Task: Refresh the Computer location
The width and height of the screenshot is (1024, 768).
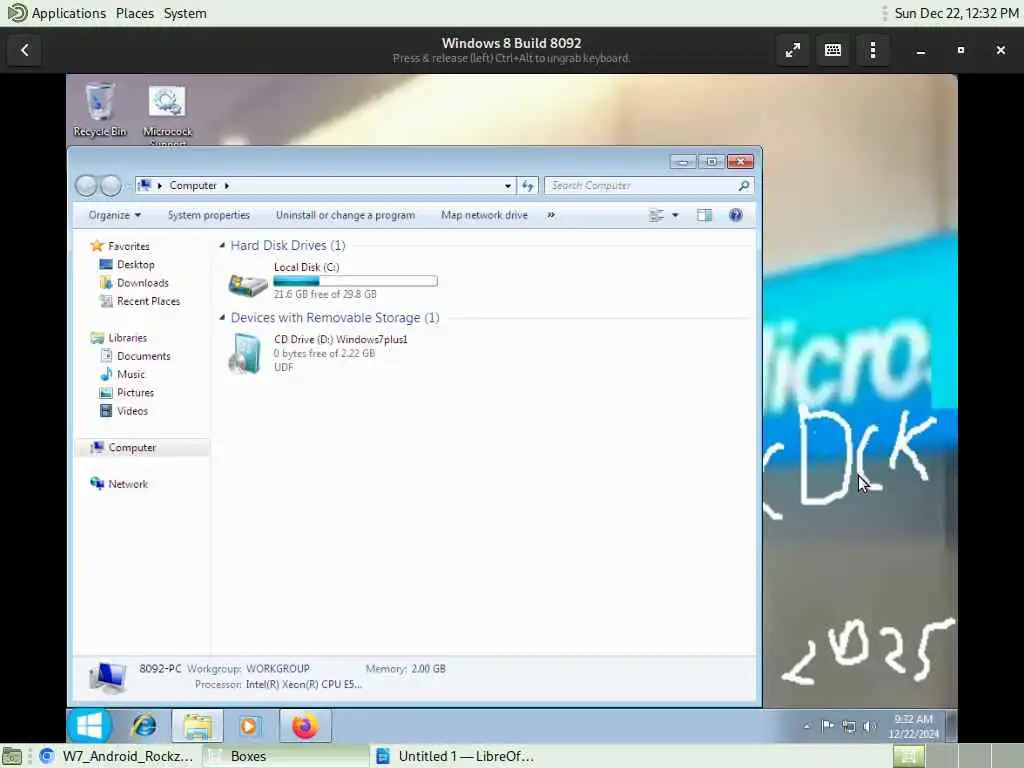Action: tap(528, 186)
